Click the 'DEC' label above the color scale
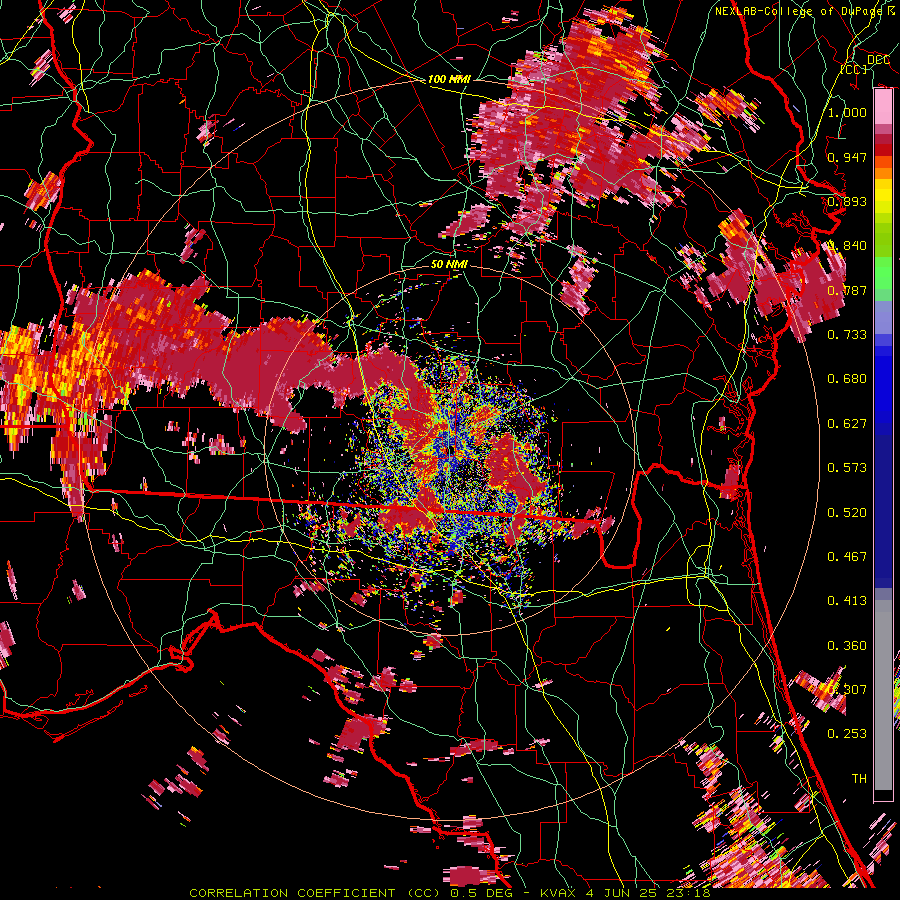900x900 pixels. click(878, 60)
